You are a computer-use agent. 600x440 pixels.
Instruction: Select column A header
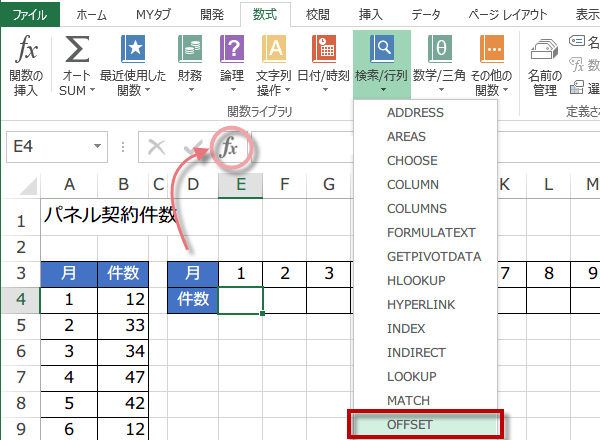[69, 185]
